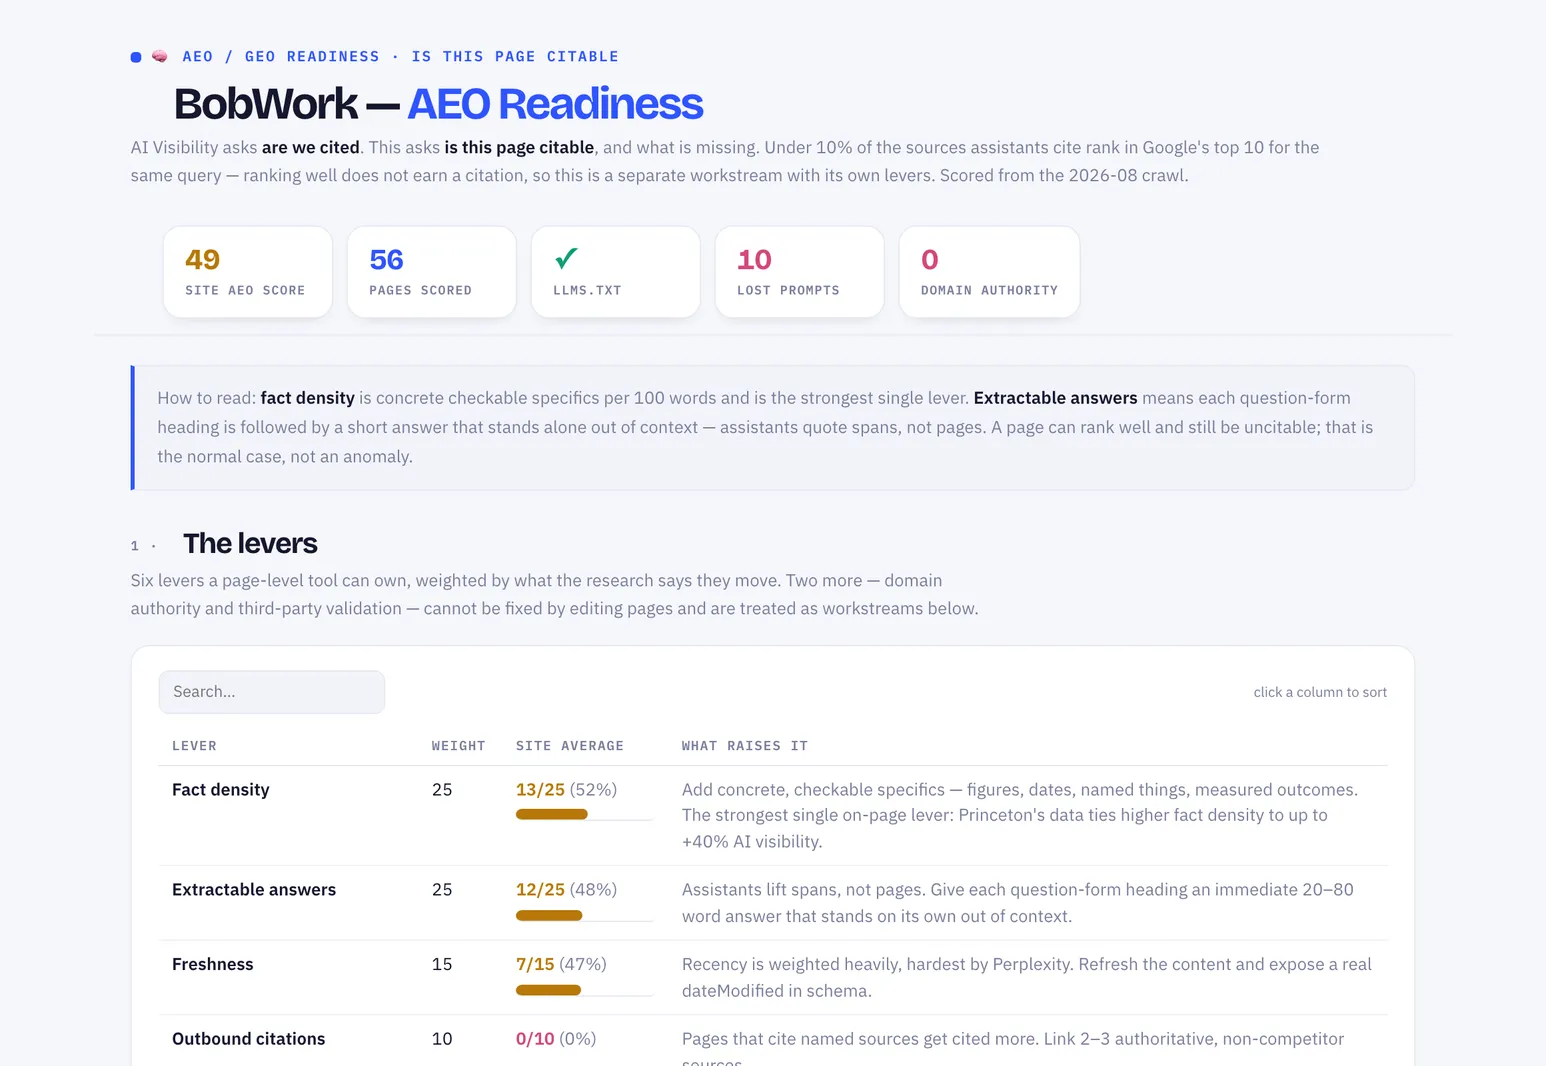Image resolution: width=1546 pixels, height=1066 pixels.
Task: Click the weight 15 in the Freshness row
Action: coord(442,965)
